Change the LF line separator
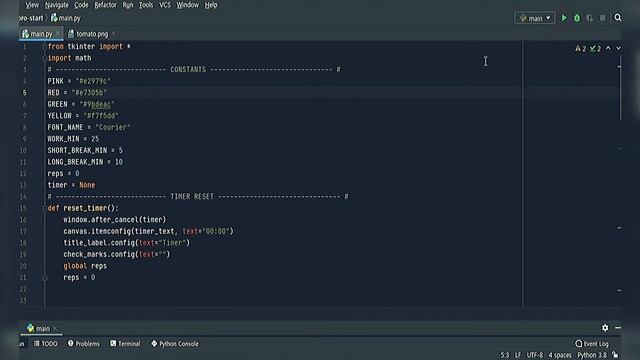Image resolution: width=640 pixels, height=360 pixels. tap(518, 355)
